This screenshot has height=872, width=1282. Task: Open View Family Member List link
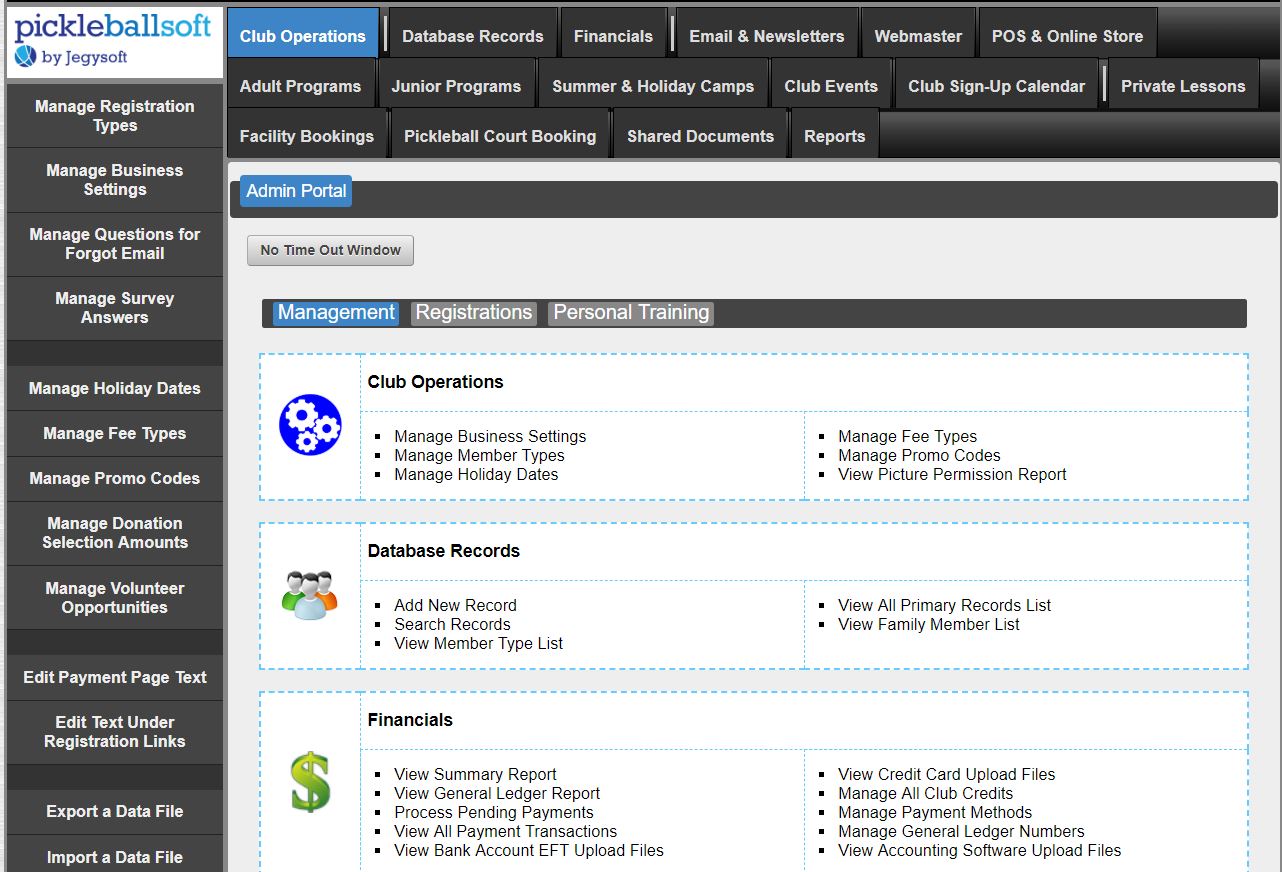(x=929, y=624)
